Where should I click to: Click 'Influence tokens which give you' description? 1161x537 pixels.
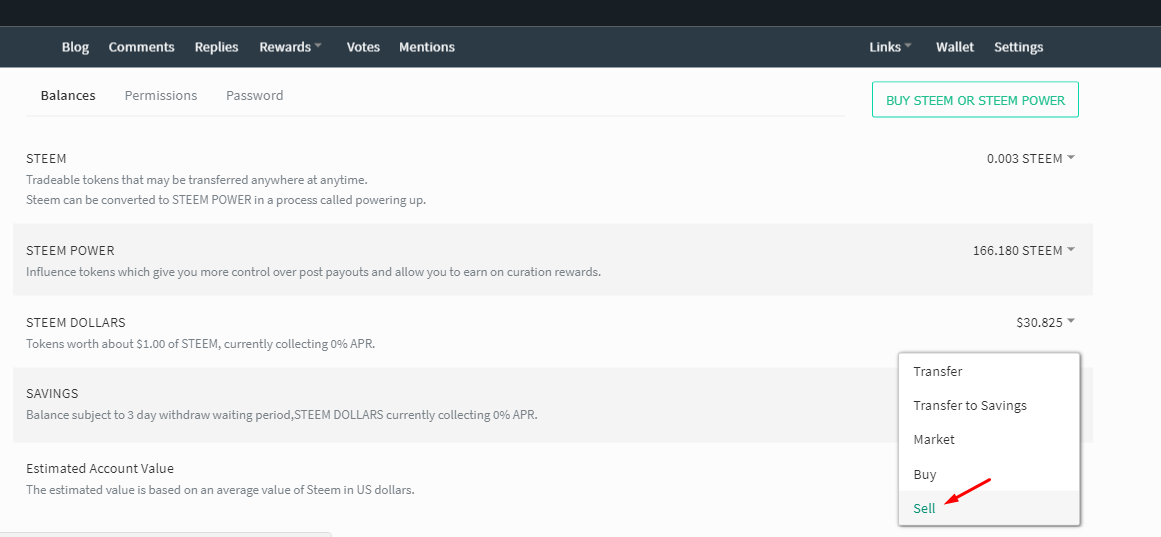coord(313,272)
